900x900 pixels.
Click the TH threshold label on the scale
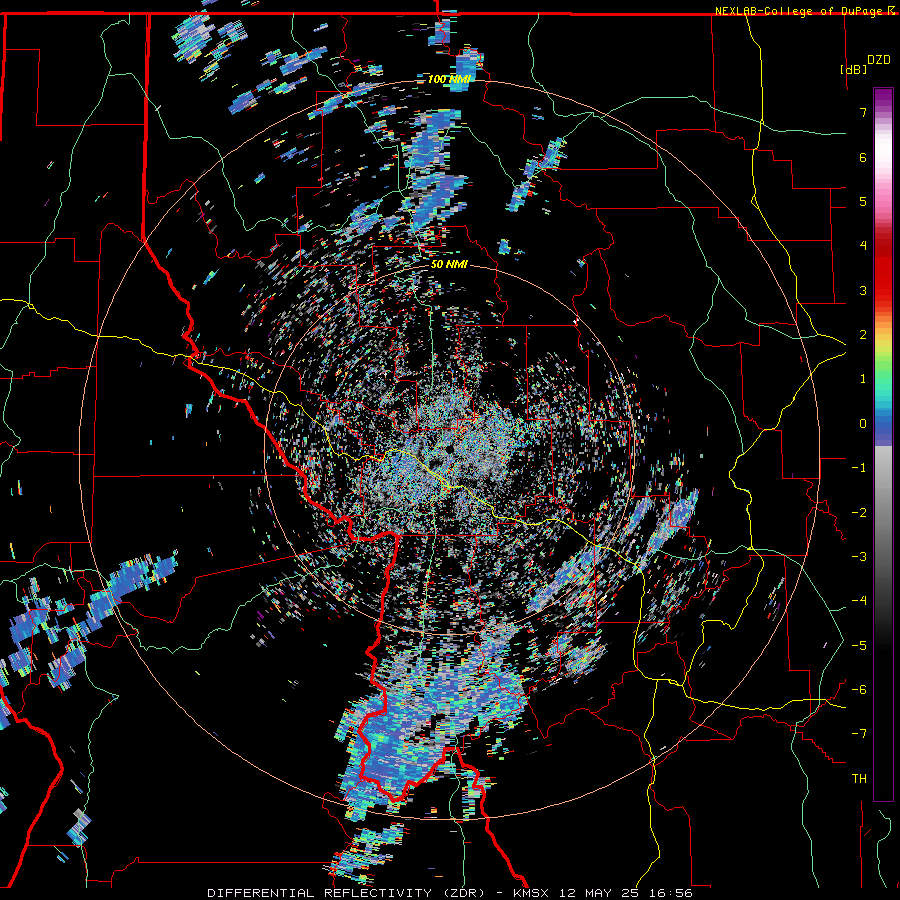[859, 779]
